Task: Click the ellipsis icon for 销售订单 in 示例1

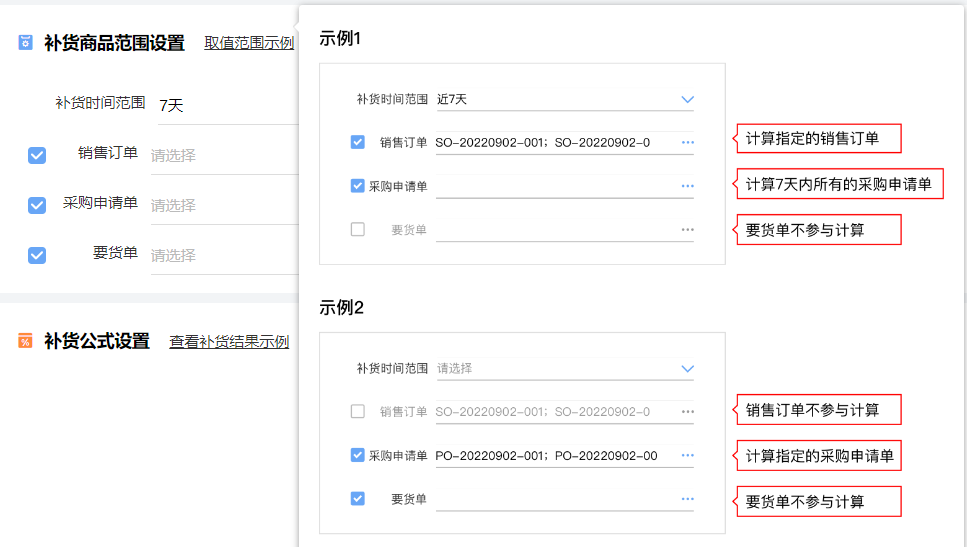Action: pyautogui.click(x=687, y=143)
